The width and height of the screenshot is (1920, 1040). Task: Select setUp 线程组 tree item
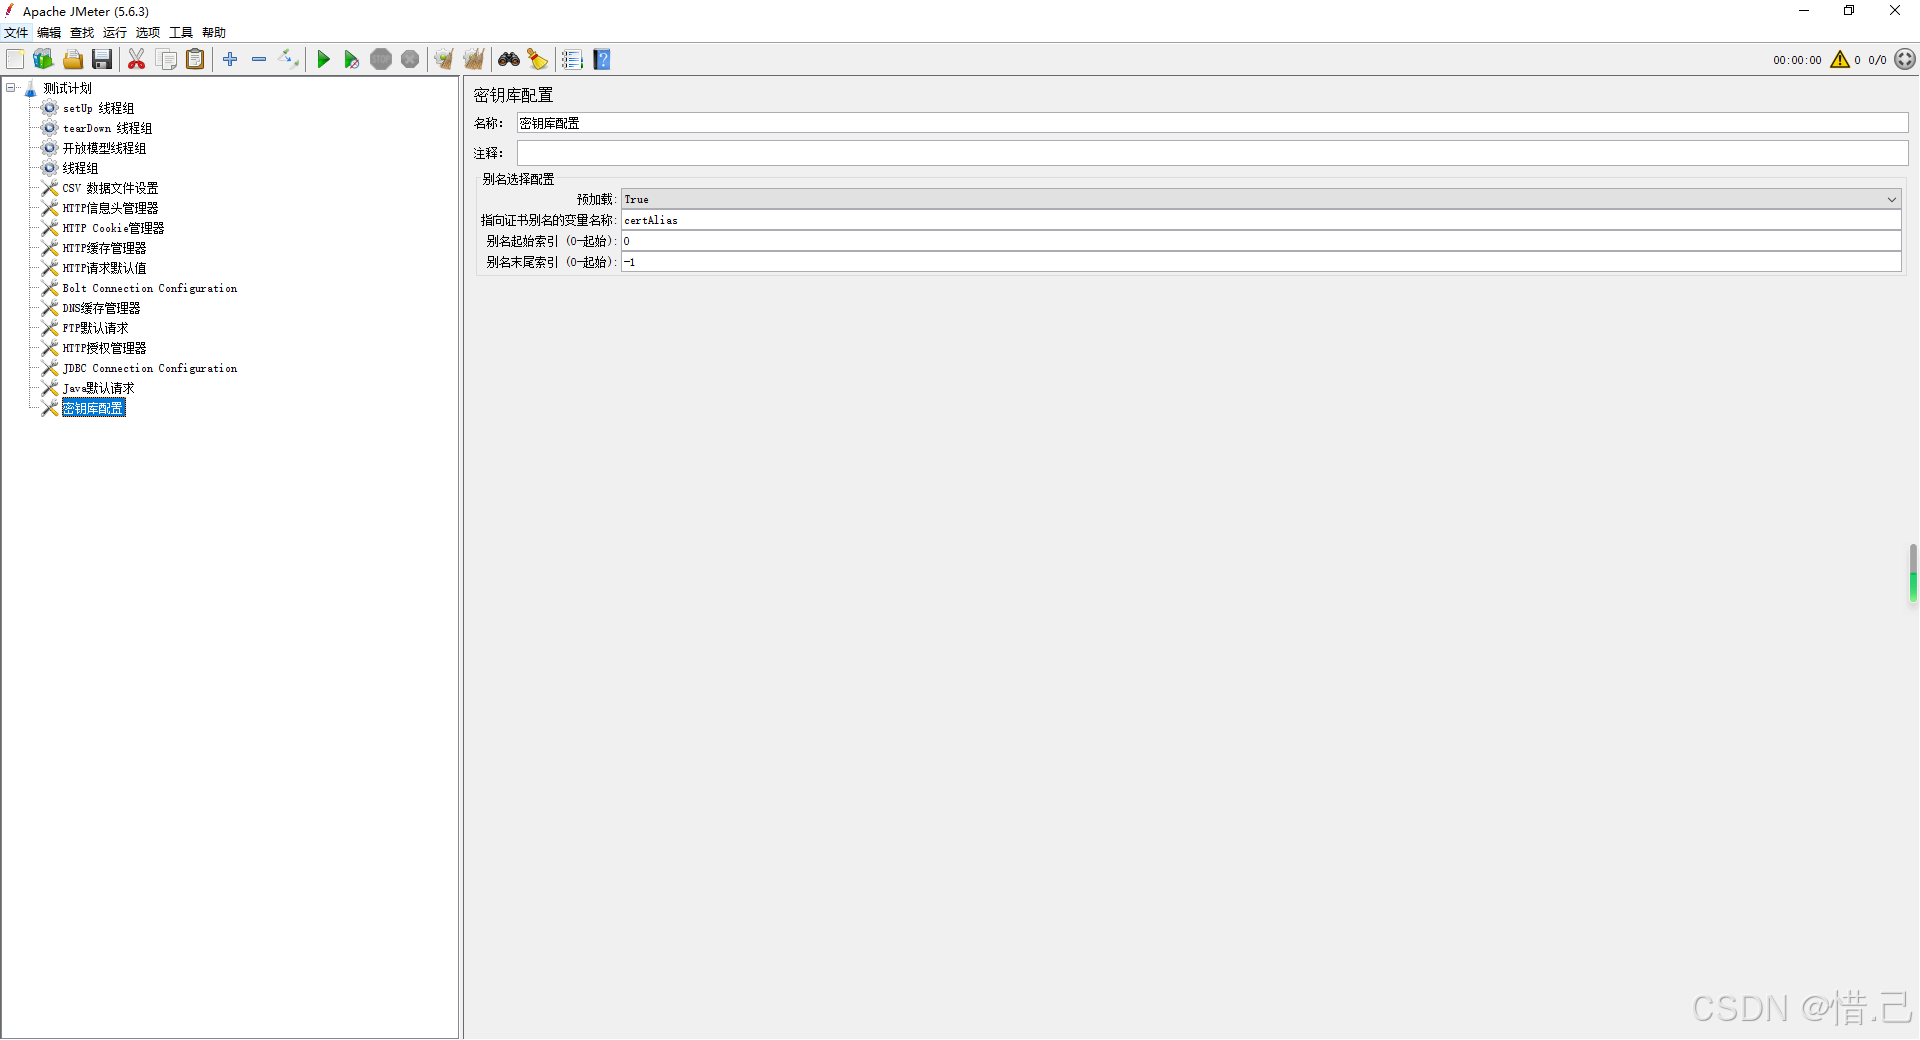pos(98,108)
